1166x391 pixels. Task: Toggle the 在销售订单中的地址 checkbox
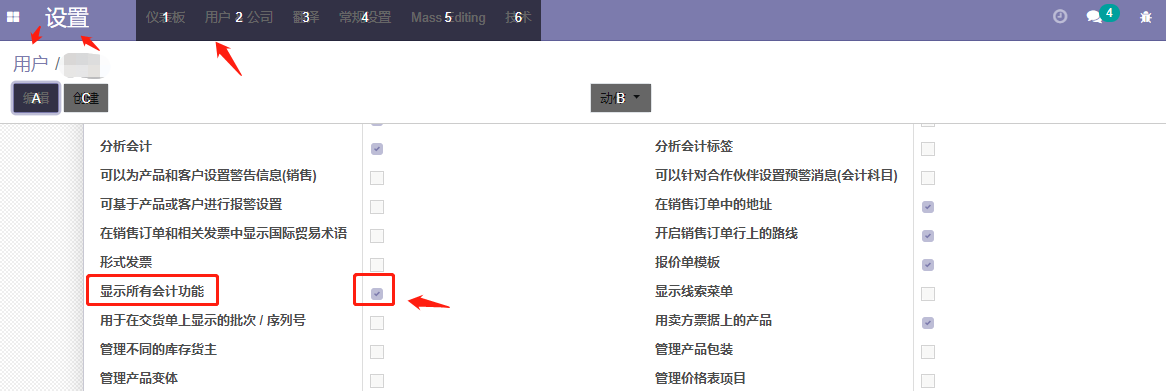927,207
